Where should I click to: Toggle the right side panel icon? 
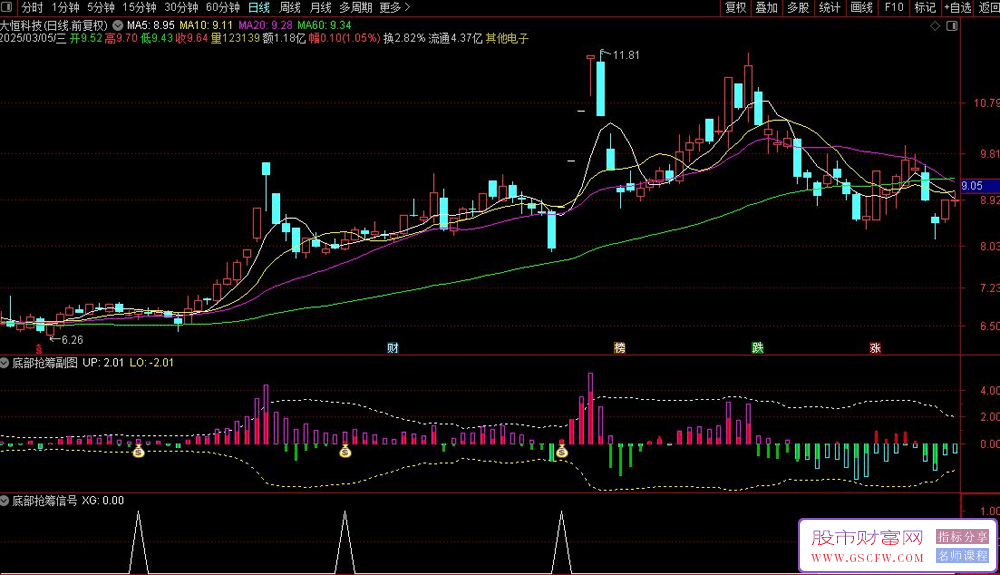(952, 26)
